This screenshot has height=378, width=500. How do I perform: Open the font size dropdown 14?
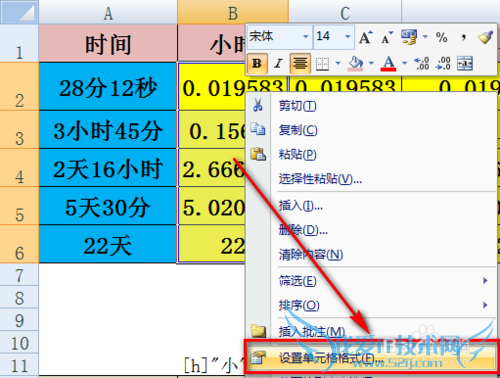click(348, 36)
